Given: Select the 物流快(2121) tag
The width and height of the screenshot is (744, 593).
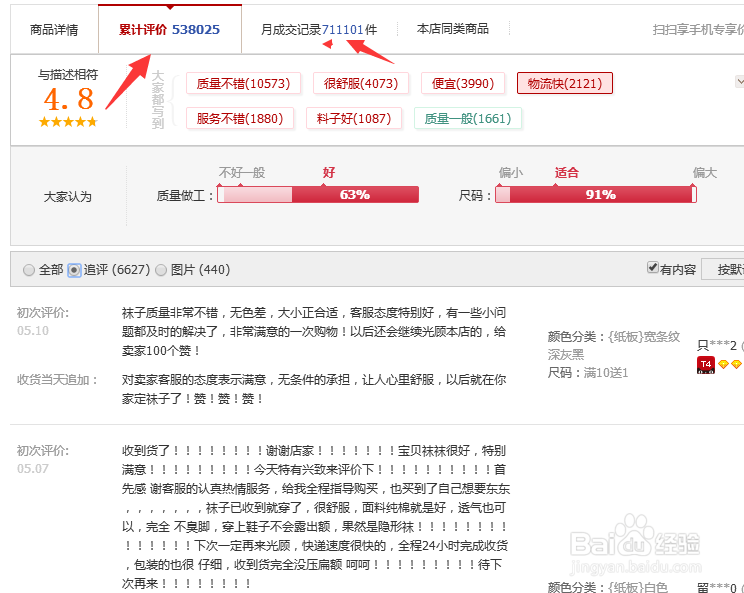Looking at the screenshot, I should (565, 83).
